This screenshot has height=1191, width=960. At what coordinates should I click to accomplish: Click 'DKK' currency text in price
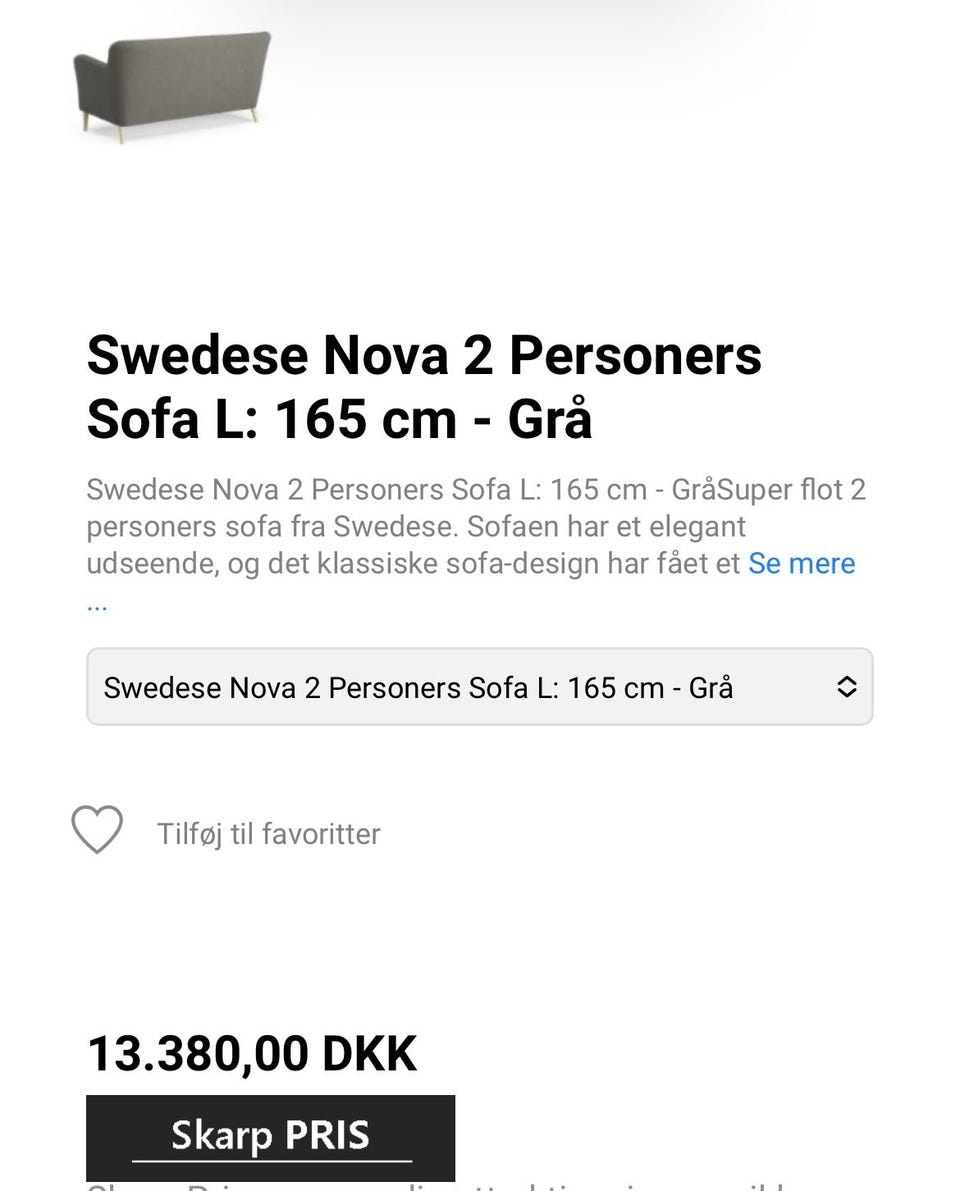point(369,1054)
